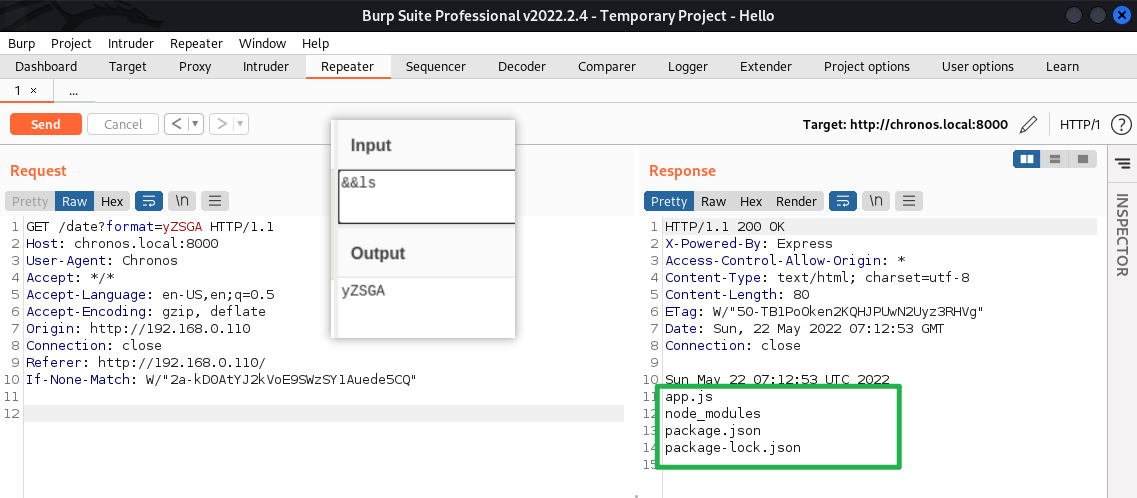Expand the Inspector panel icon

(x=1122, y=164)
